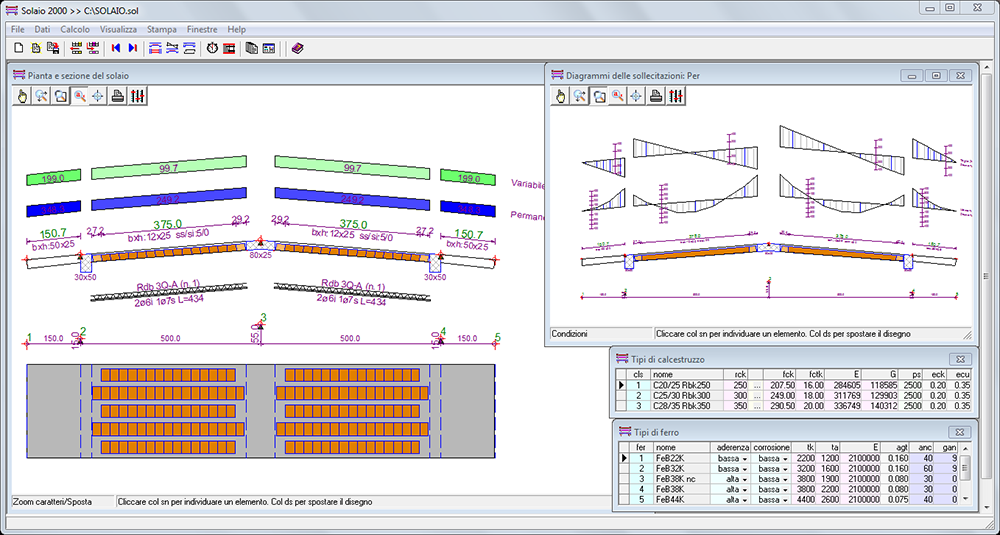The height and width of the screenshot is (535, 1000).
Task: Close the Tipi di calcestruzzo window
Action: 960,359
